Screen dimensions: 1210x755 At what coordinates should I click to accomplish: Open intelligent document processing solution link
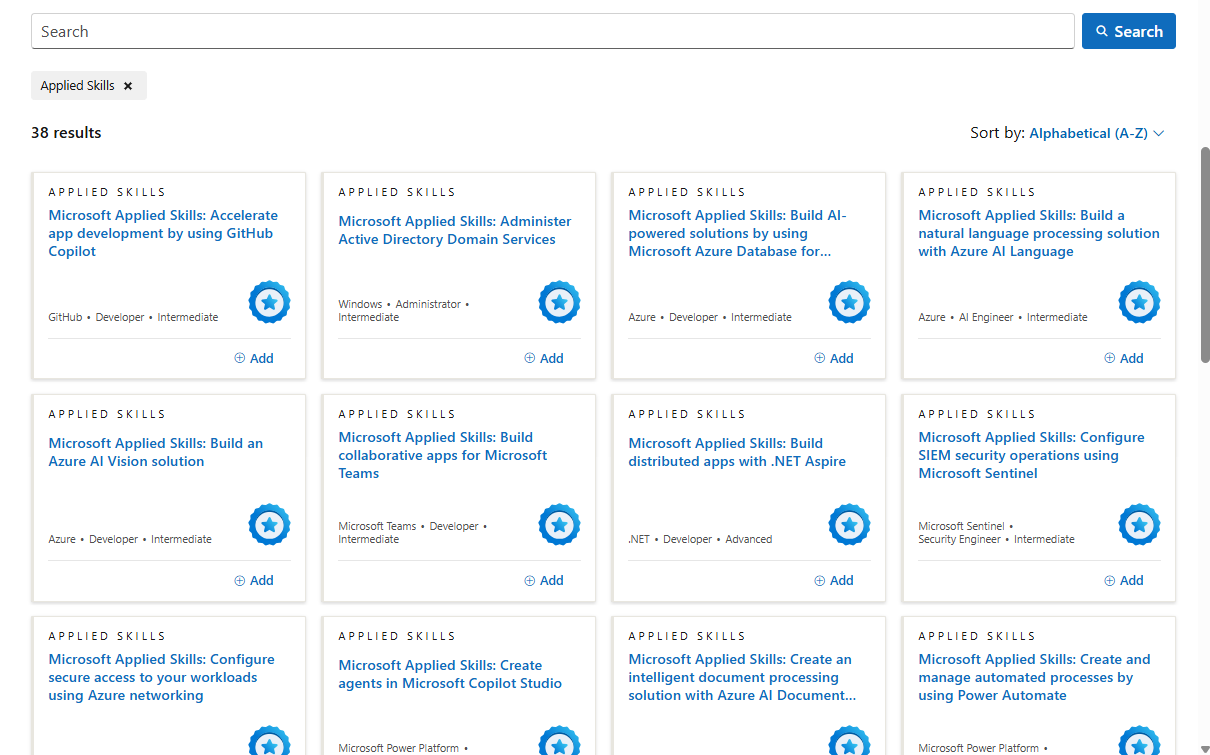pyautogui.click(x=742, y=677)
